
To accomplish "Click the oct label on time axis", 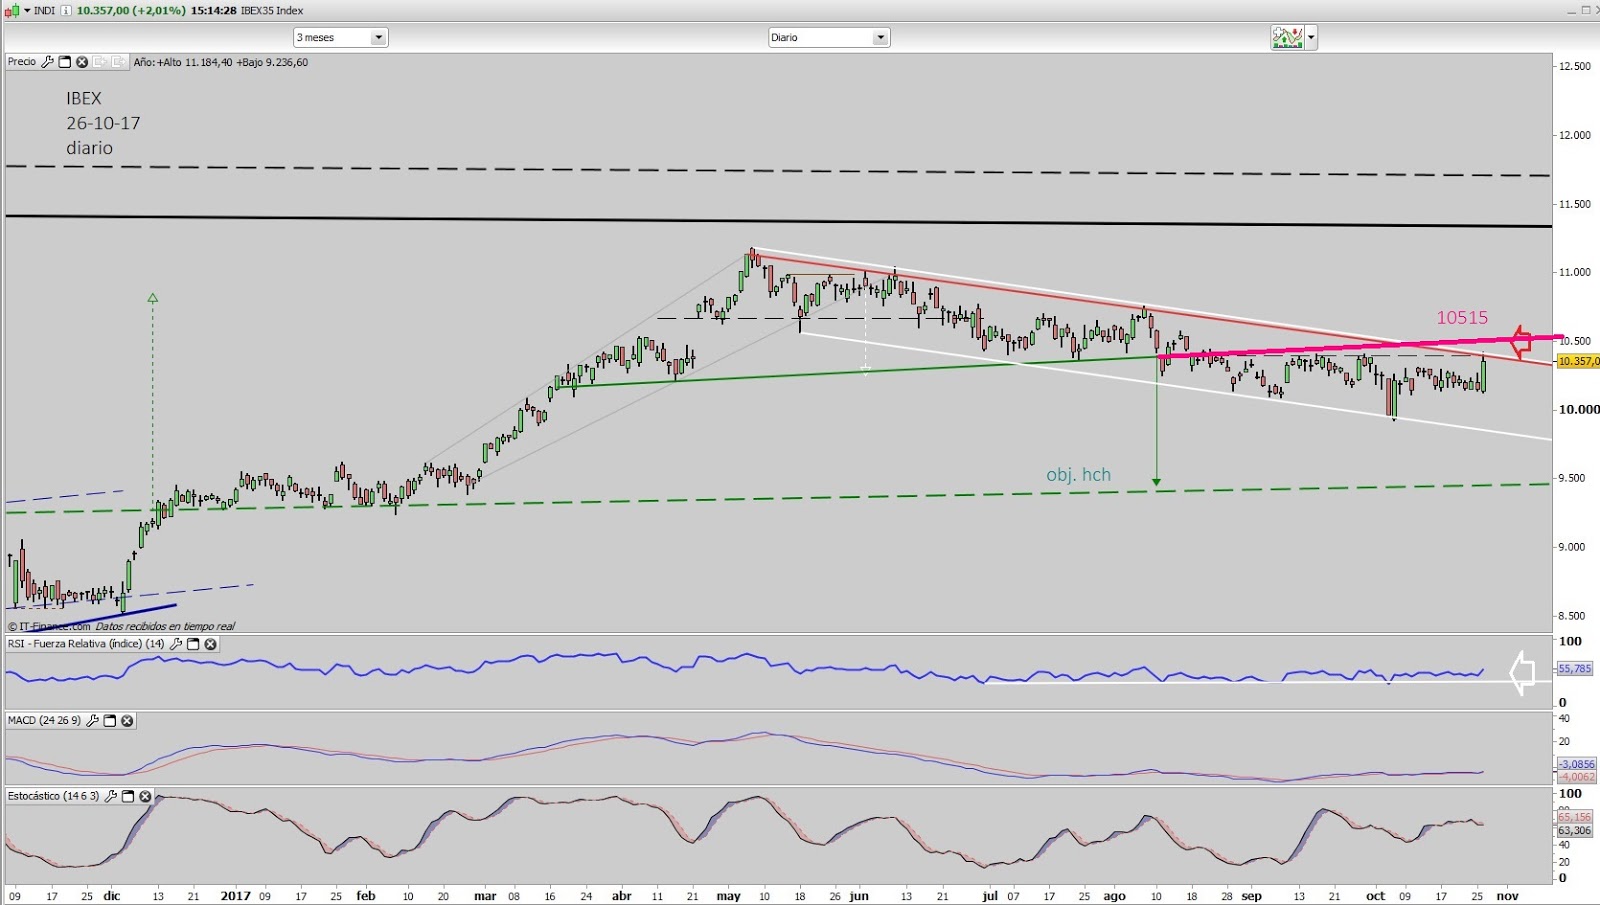I will tap(1376, 896).
